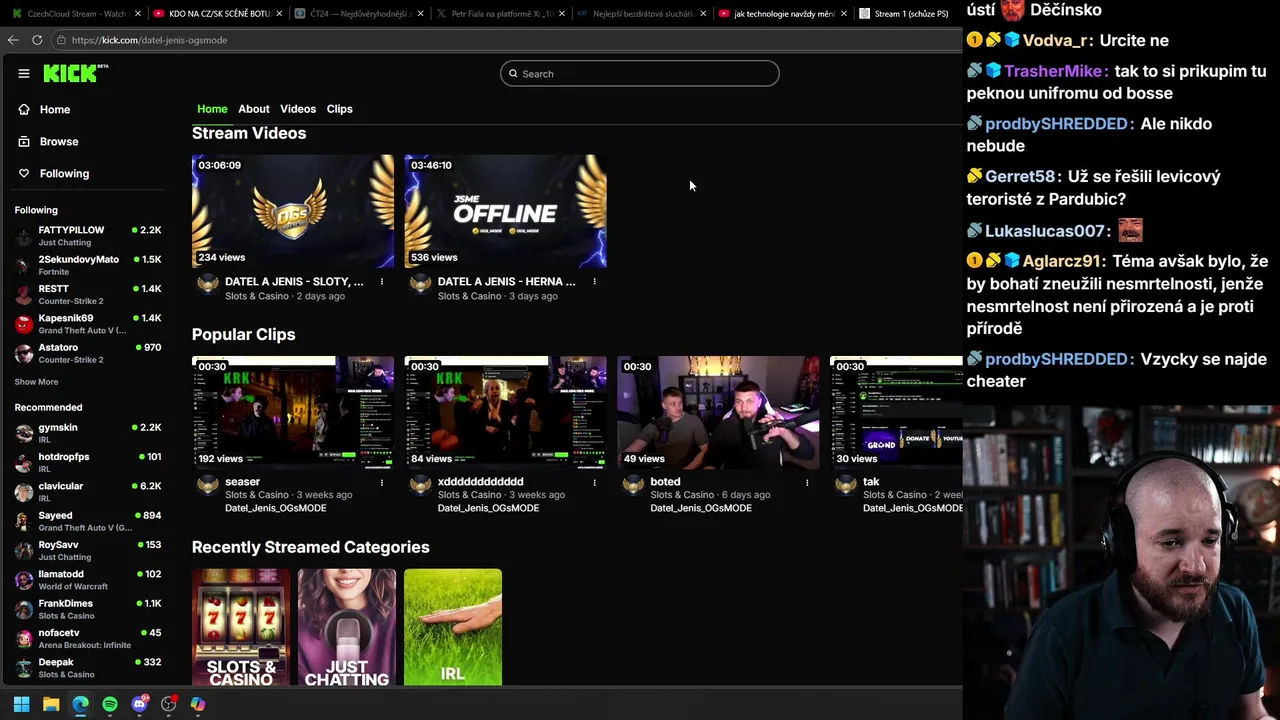Play the seaser clip thumbnail

pyautogui.click(x=293, y=412)
